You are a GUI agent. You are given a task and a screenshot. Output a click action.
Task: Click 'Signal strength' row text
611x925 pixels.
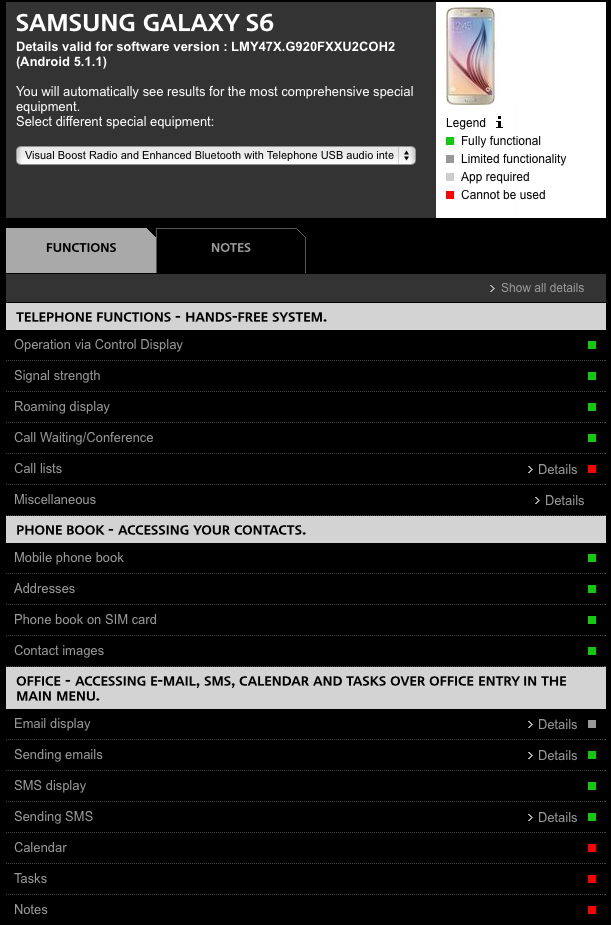[x=57, y=376]
